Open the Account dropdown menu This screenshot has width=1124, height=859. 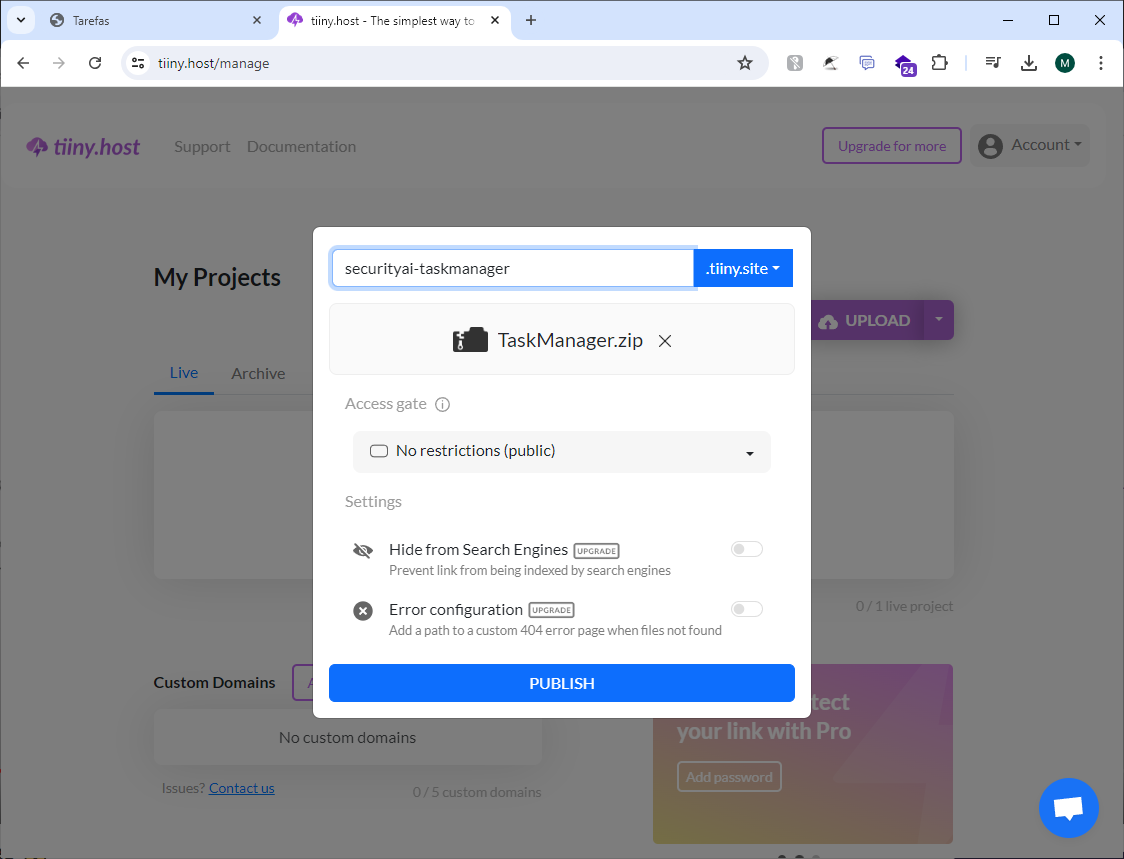point(1030,146)
